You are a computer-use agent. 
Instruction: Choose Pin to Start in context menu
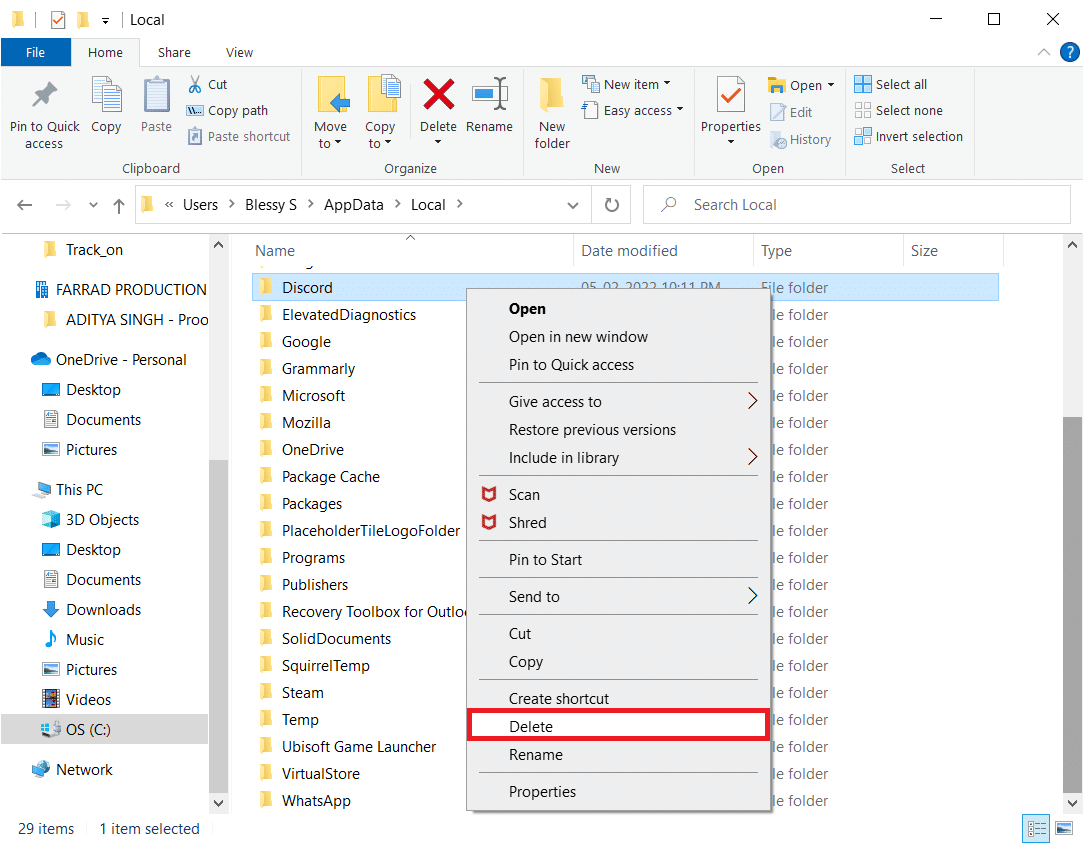pyautogui.click(x=618, y=560)
